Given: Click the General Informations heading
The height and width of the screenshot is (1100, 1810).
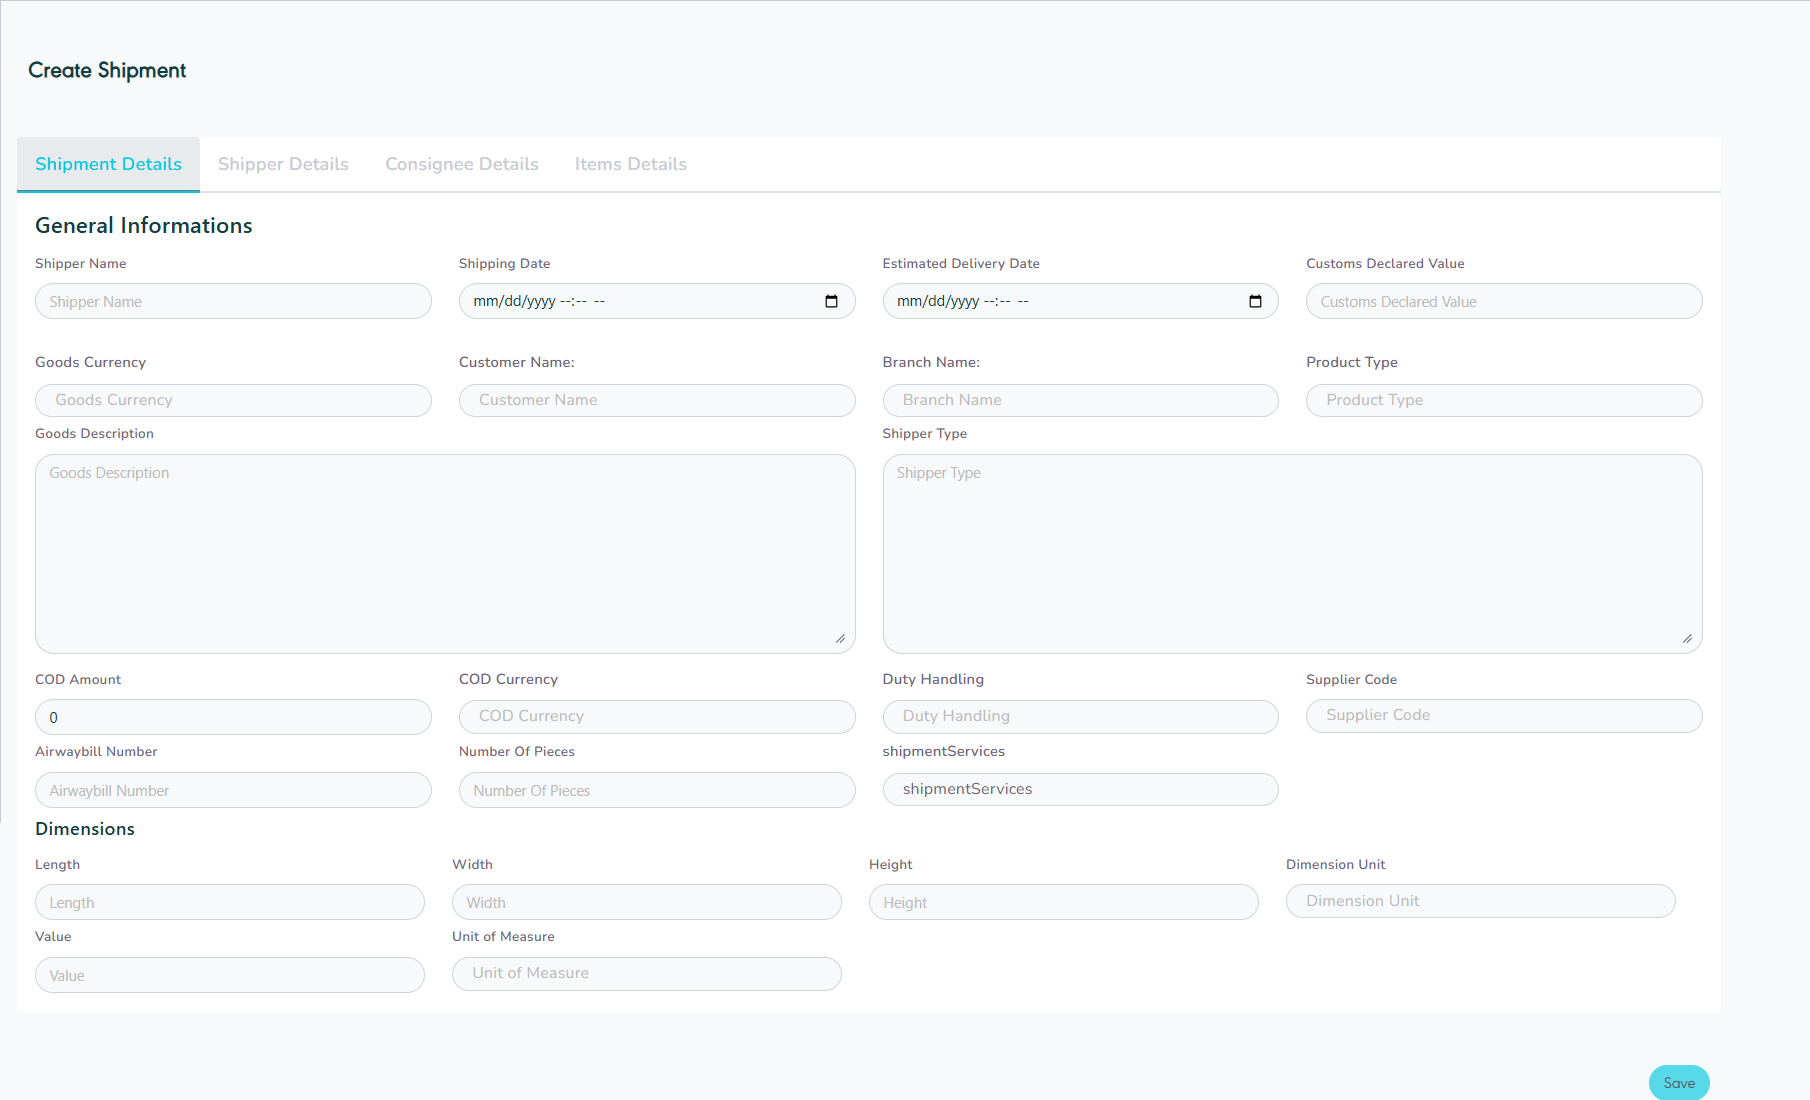Looking at the screenshot, I should click(x=144, y=226).
